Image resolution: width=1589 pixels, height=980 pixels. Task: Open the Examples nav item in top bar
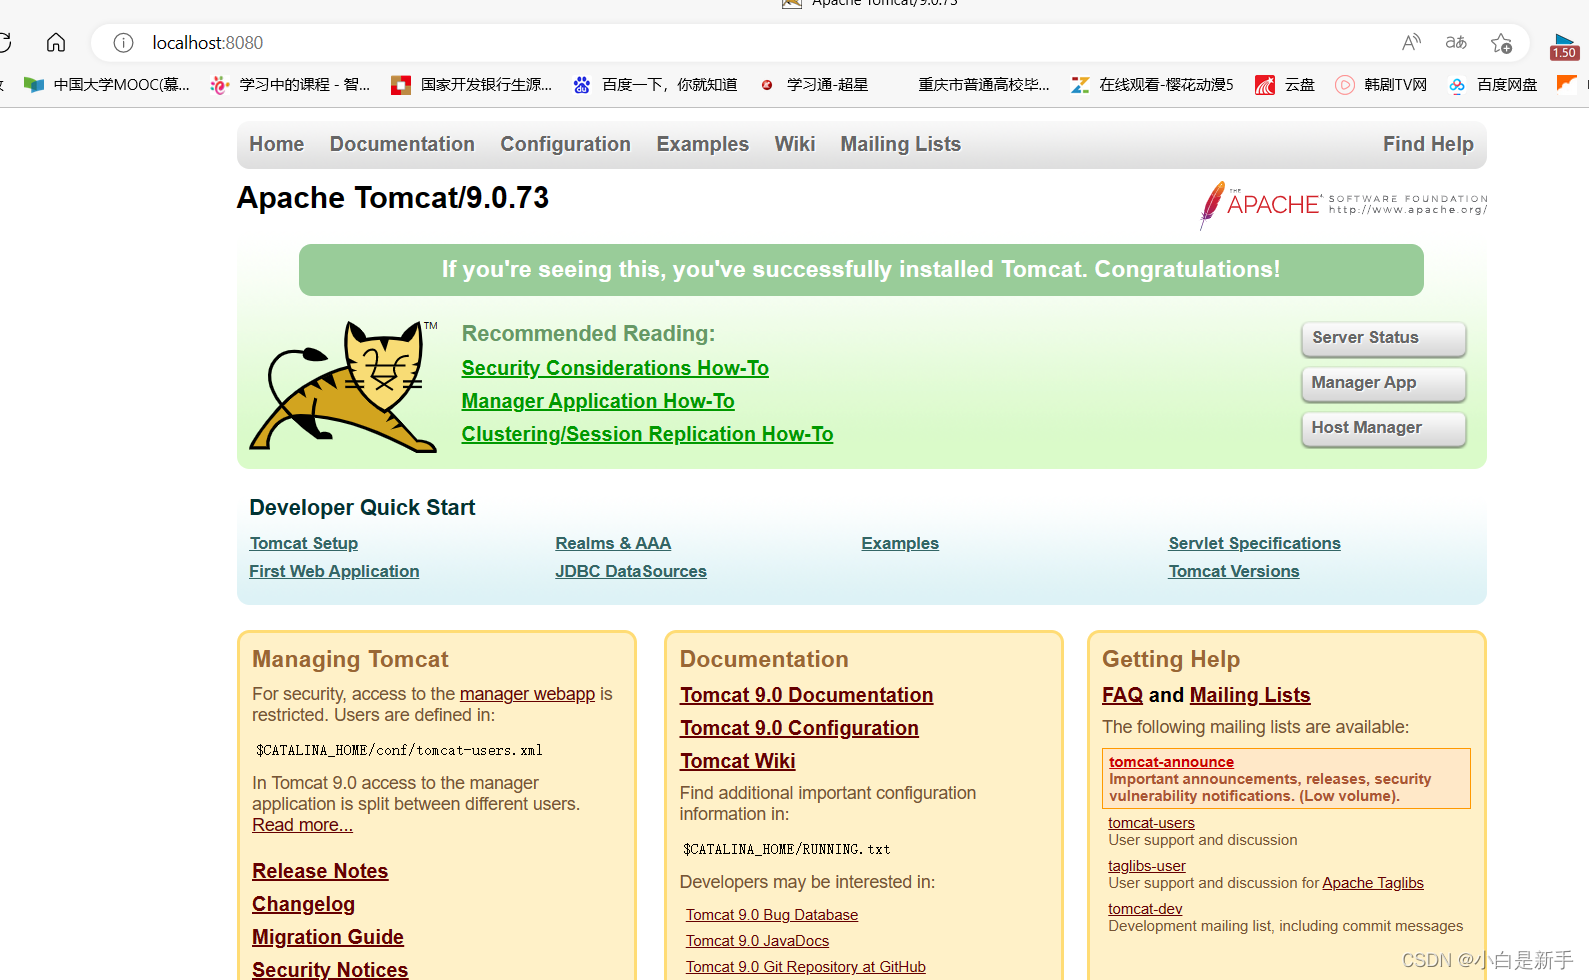pyautogui.click(x=703, y=144)
